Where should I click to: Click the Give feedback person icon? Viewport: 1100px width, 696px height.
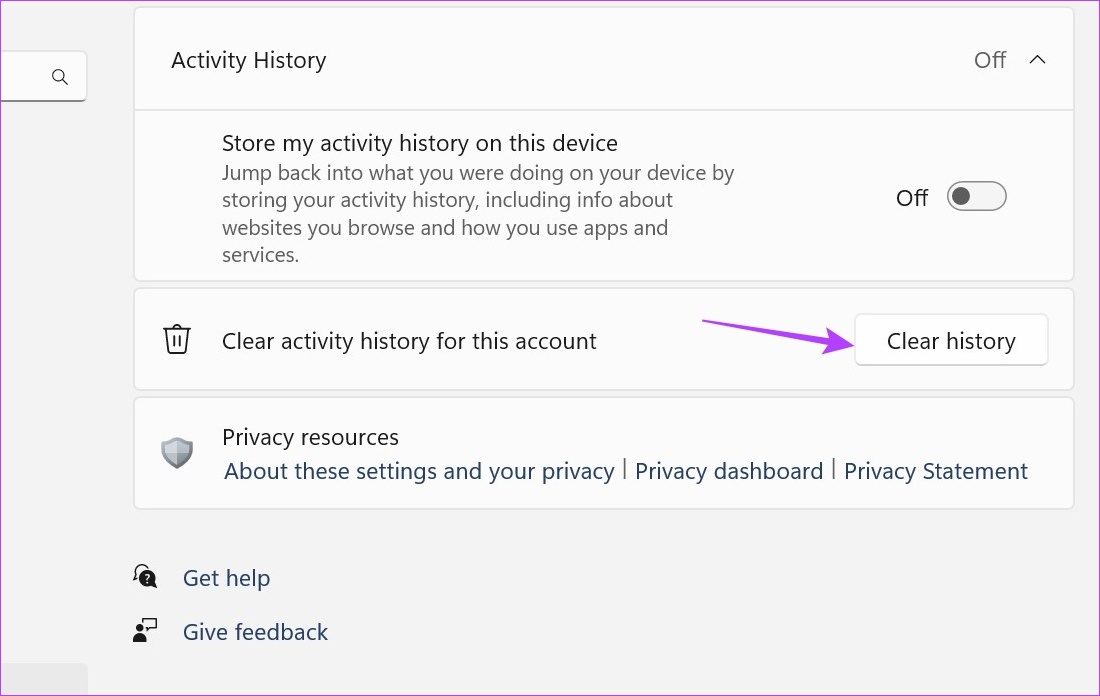(x=145, y=631)
